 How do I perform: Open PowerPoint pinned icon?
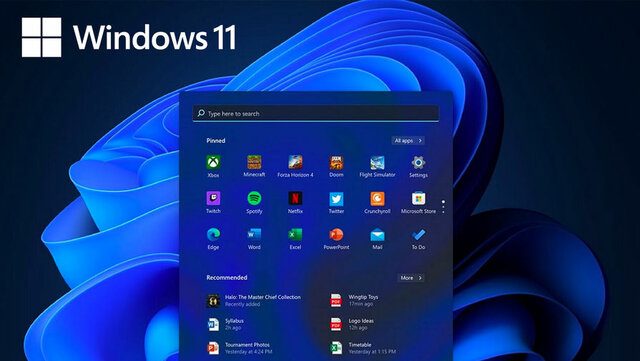pyautogui.click(x=336, y=234)
